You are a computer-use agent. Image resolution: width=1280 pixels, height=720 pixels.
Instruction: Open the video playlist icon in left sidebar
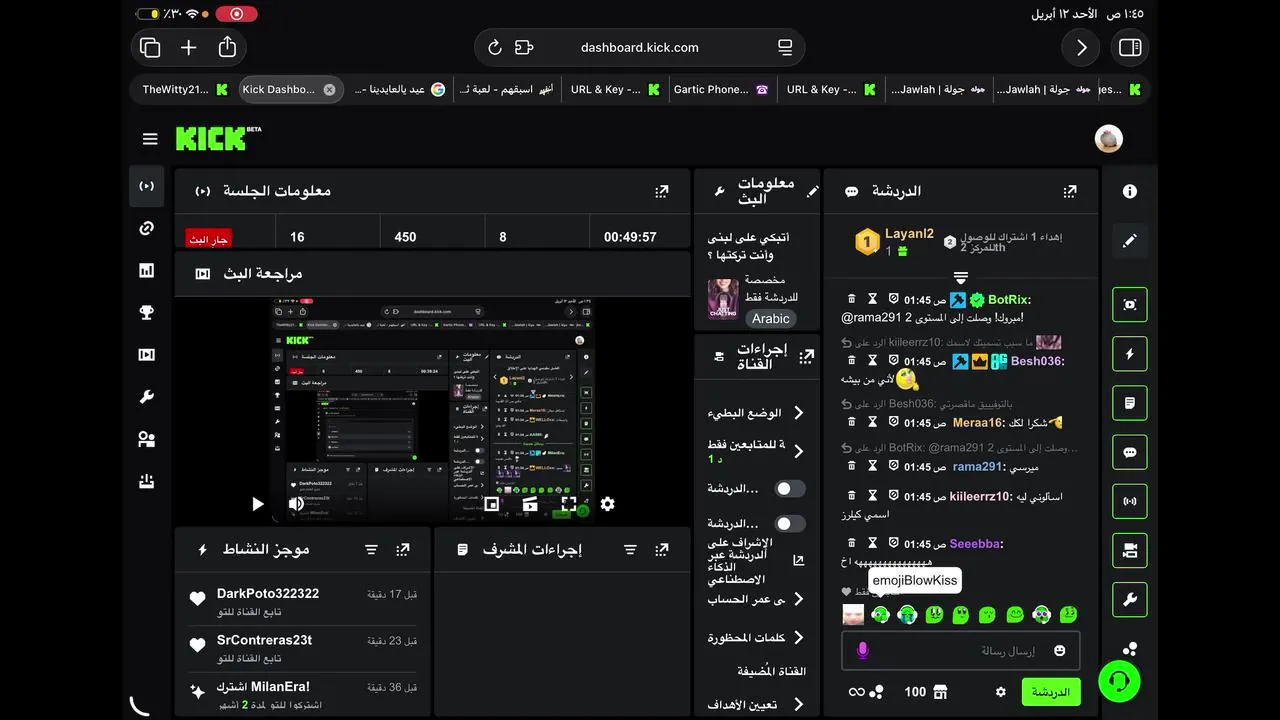pos(147,354)
